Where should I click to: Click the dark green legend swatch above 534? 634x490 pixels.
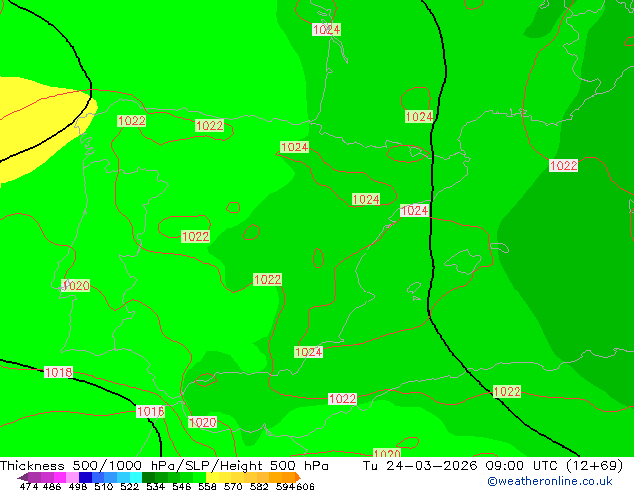click(x=148, y=477)
